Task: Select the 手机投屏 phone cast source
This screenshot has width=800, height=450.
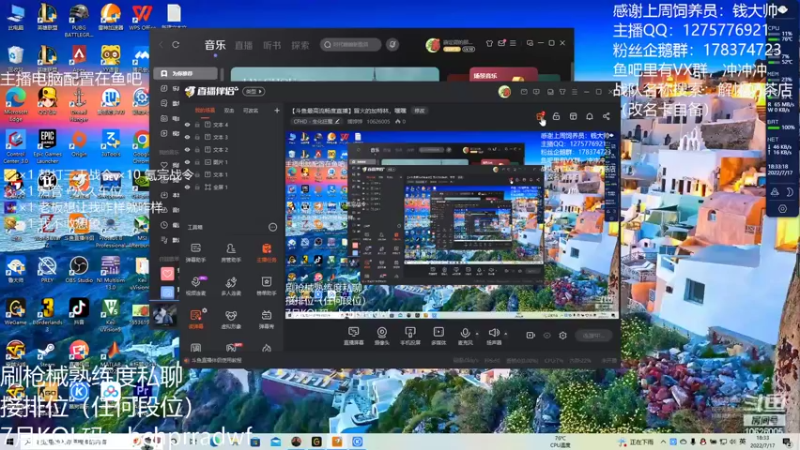Action: [x=410, y=336]
